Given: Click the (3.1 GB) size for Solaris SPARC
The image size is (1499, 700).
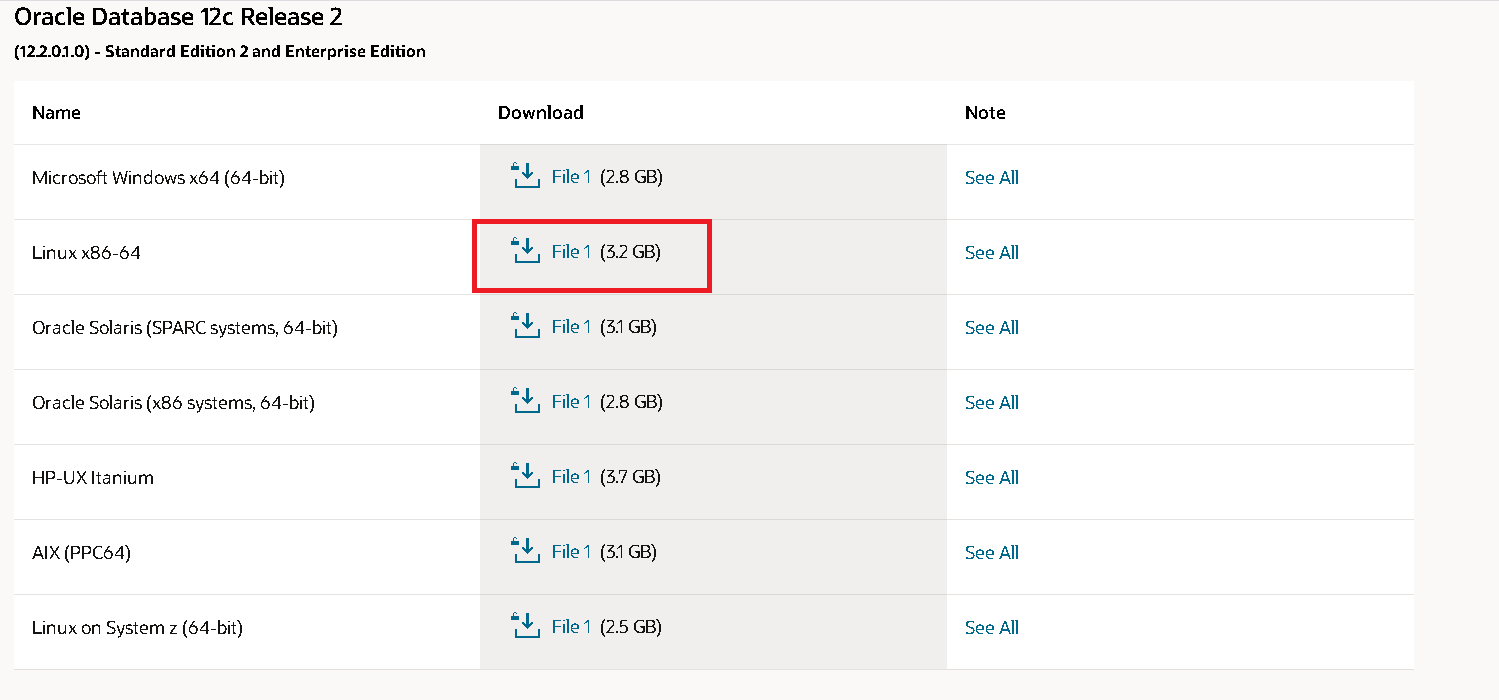Looking at the screenshot, I should (628, 327).
